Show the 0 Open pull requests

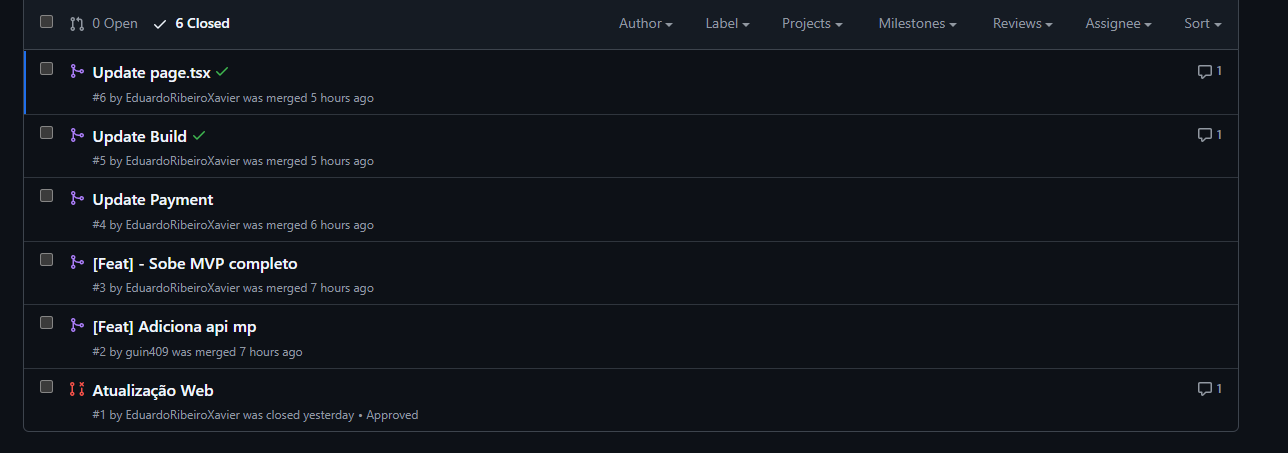(x=104, y=23)
